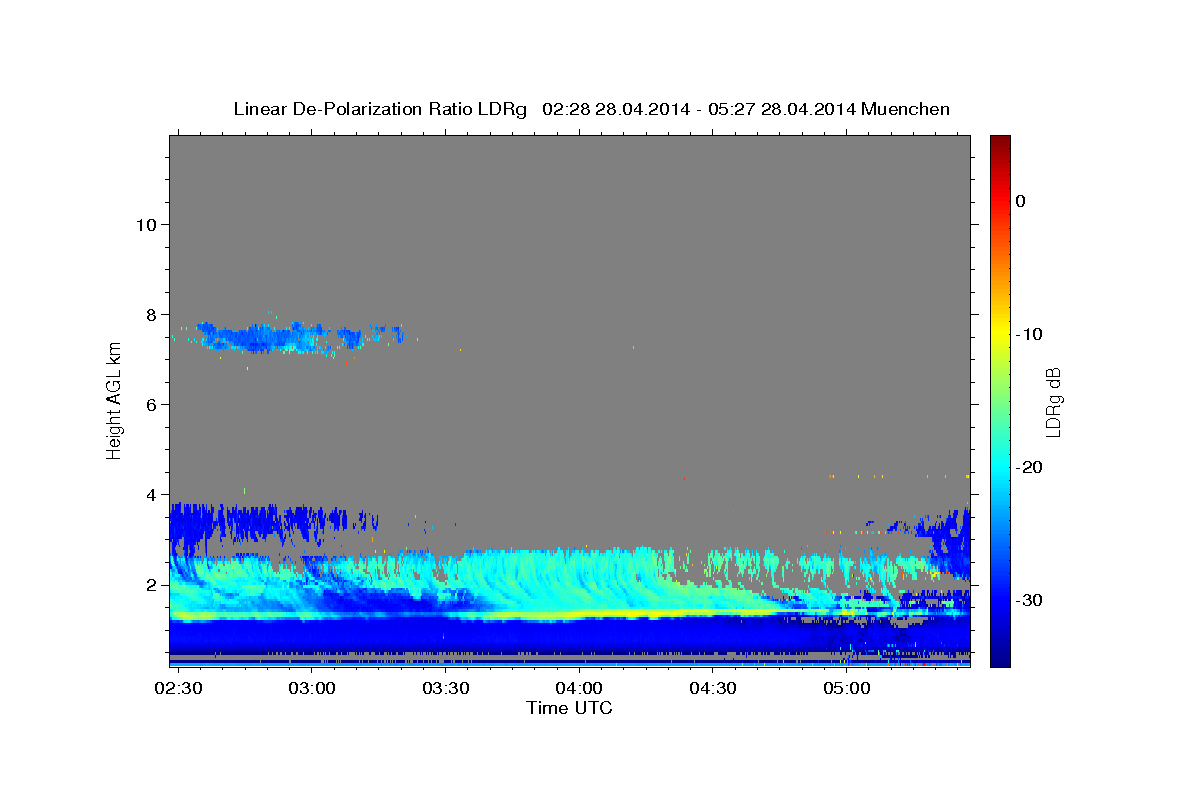Click the height tick label '8'
This screenshot has height=800, width=1200.
click(x=151, y=314)
